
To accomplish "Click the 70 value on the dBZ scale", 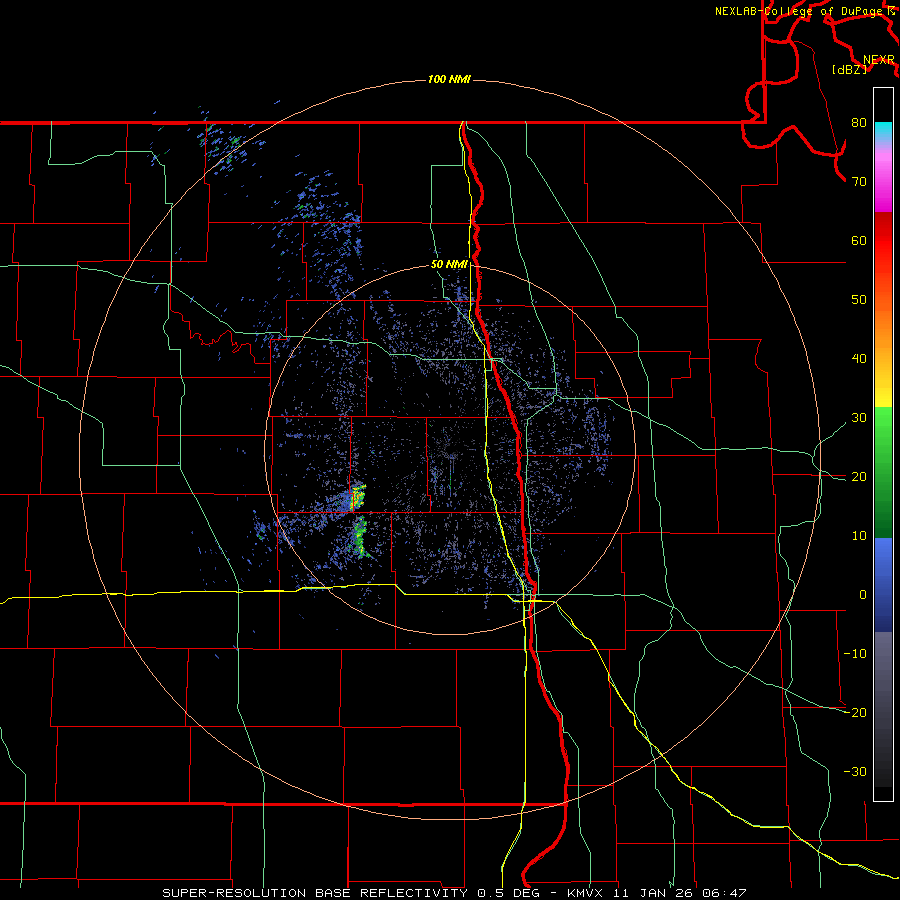I will click(859, 182).
